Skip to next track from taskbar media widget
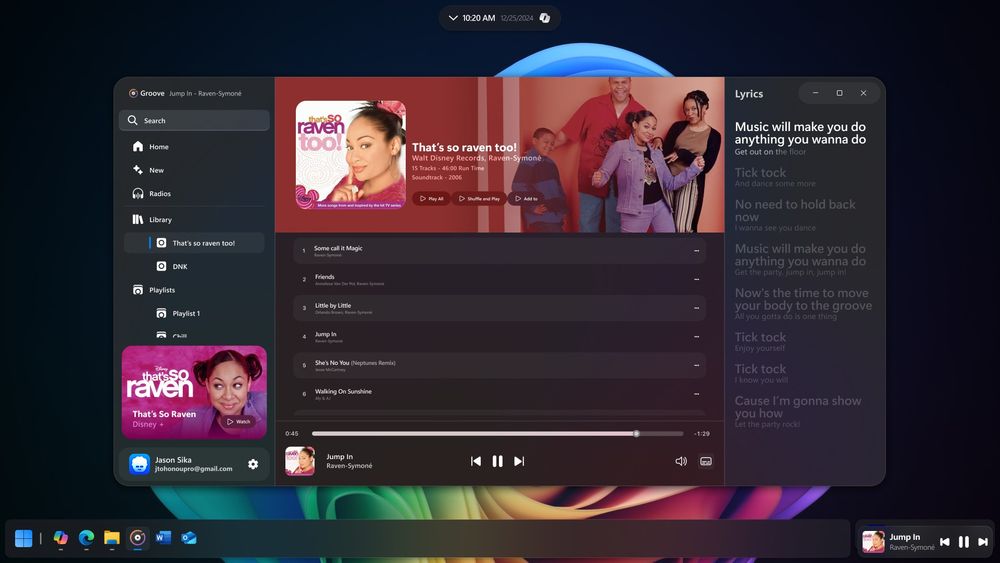Viewport: 1000px width, 563px height. coord(983,541)
